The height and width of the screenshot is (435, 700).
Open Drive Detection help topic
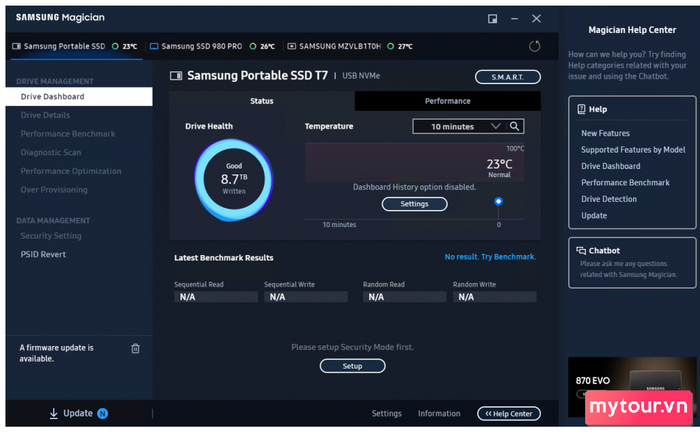click(x=608, y=199)
